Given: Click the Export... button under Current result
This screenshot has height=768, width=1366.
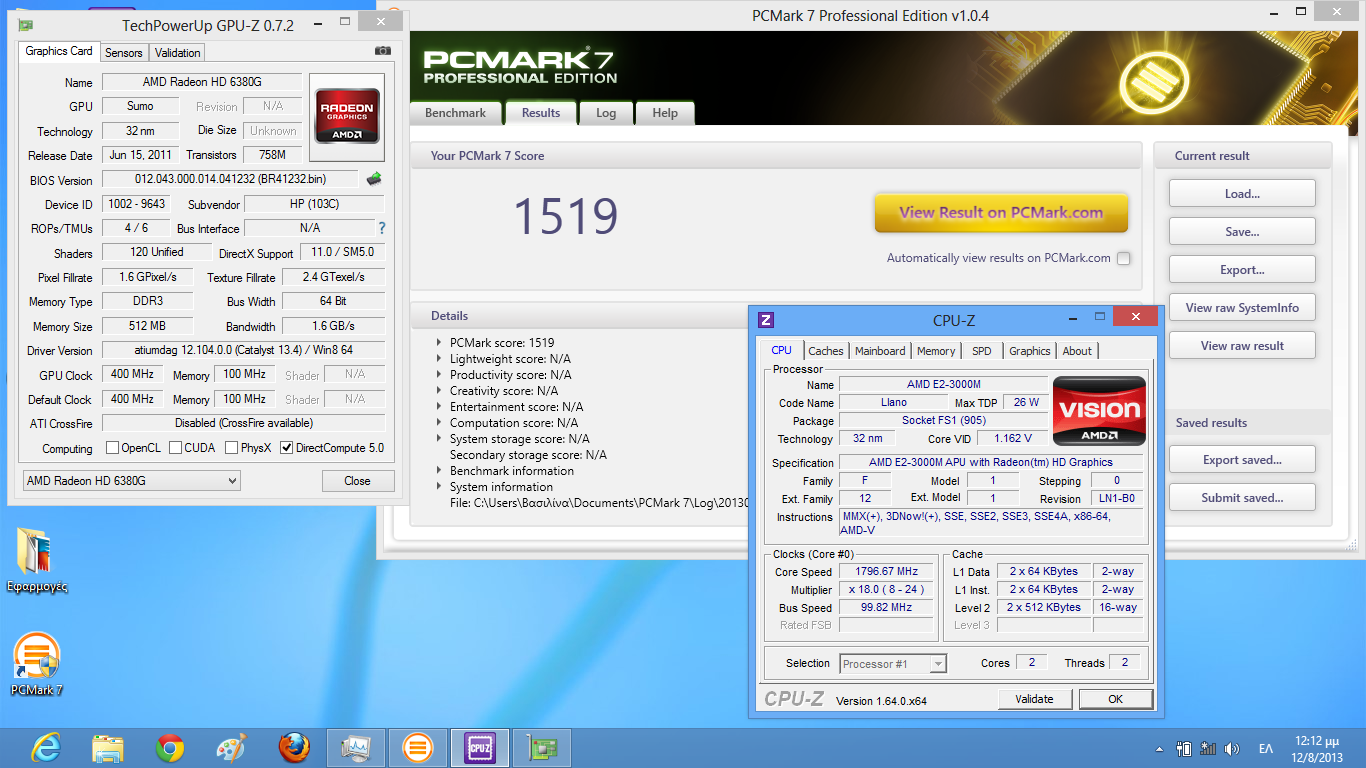Looking at the screenshot, I should pyautogui.click(x=1242, y=270).
